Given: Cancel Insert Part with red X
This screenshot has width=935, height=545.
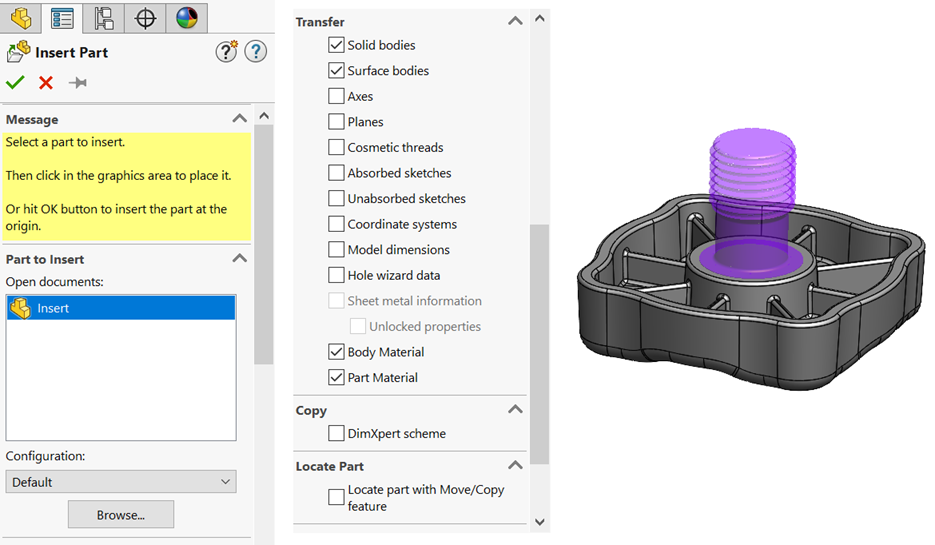Looking at the screenshot, I should point(46,82).
